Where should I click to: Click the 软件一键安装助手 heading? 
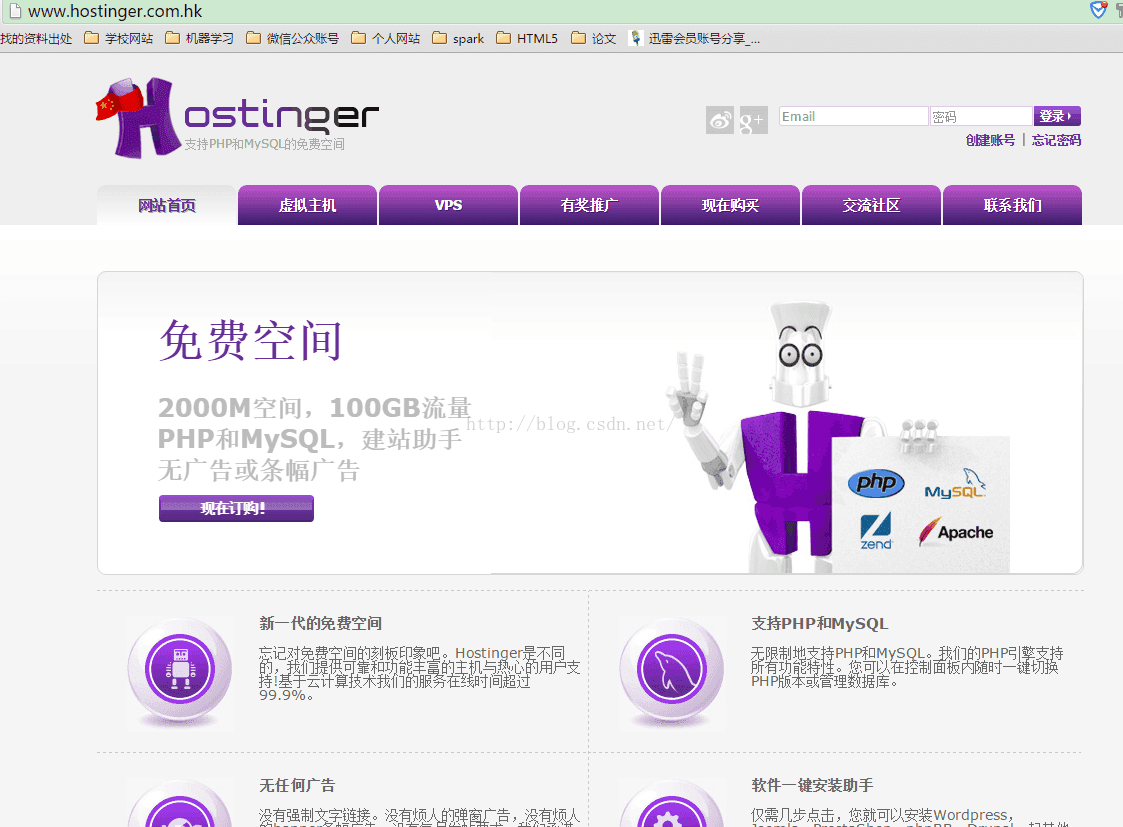point(812,785)
